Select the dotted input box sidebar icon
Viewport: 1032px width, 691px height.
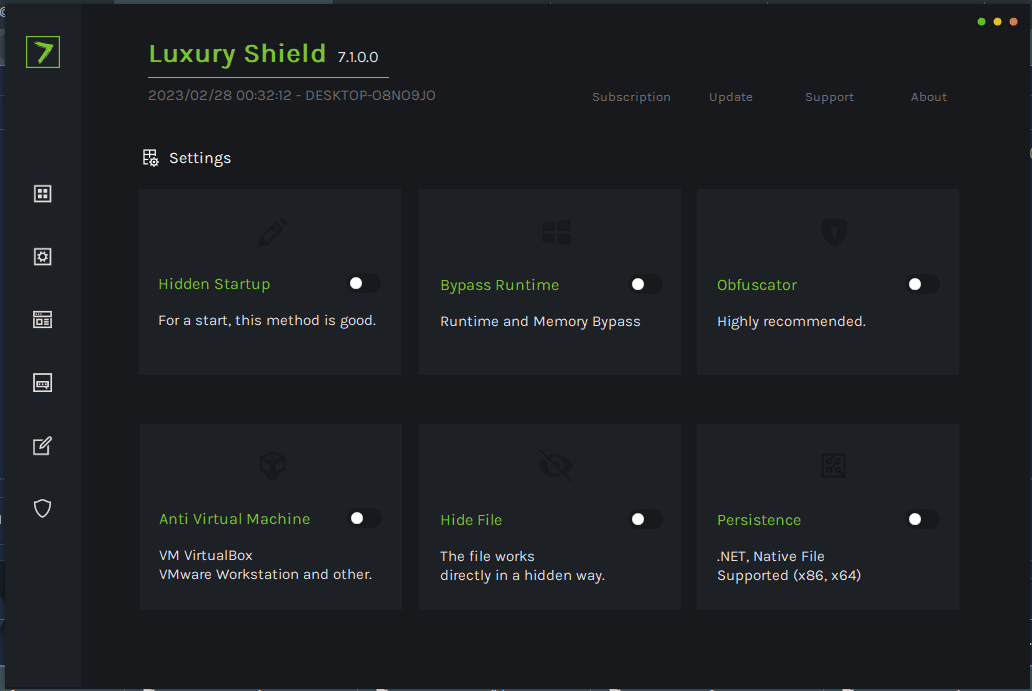43,383
